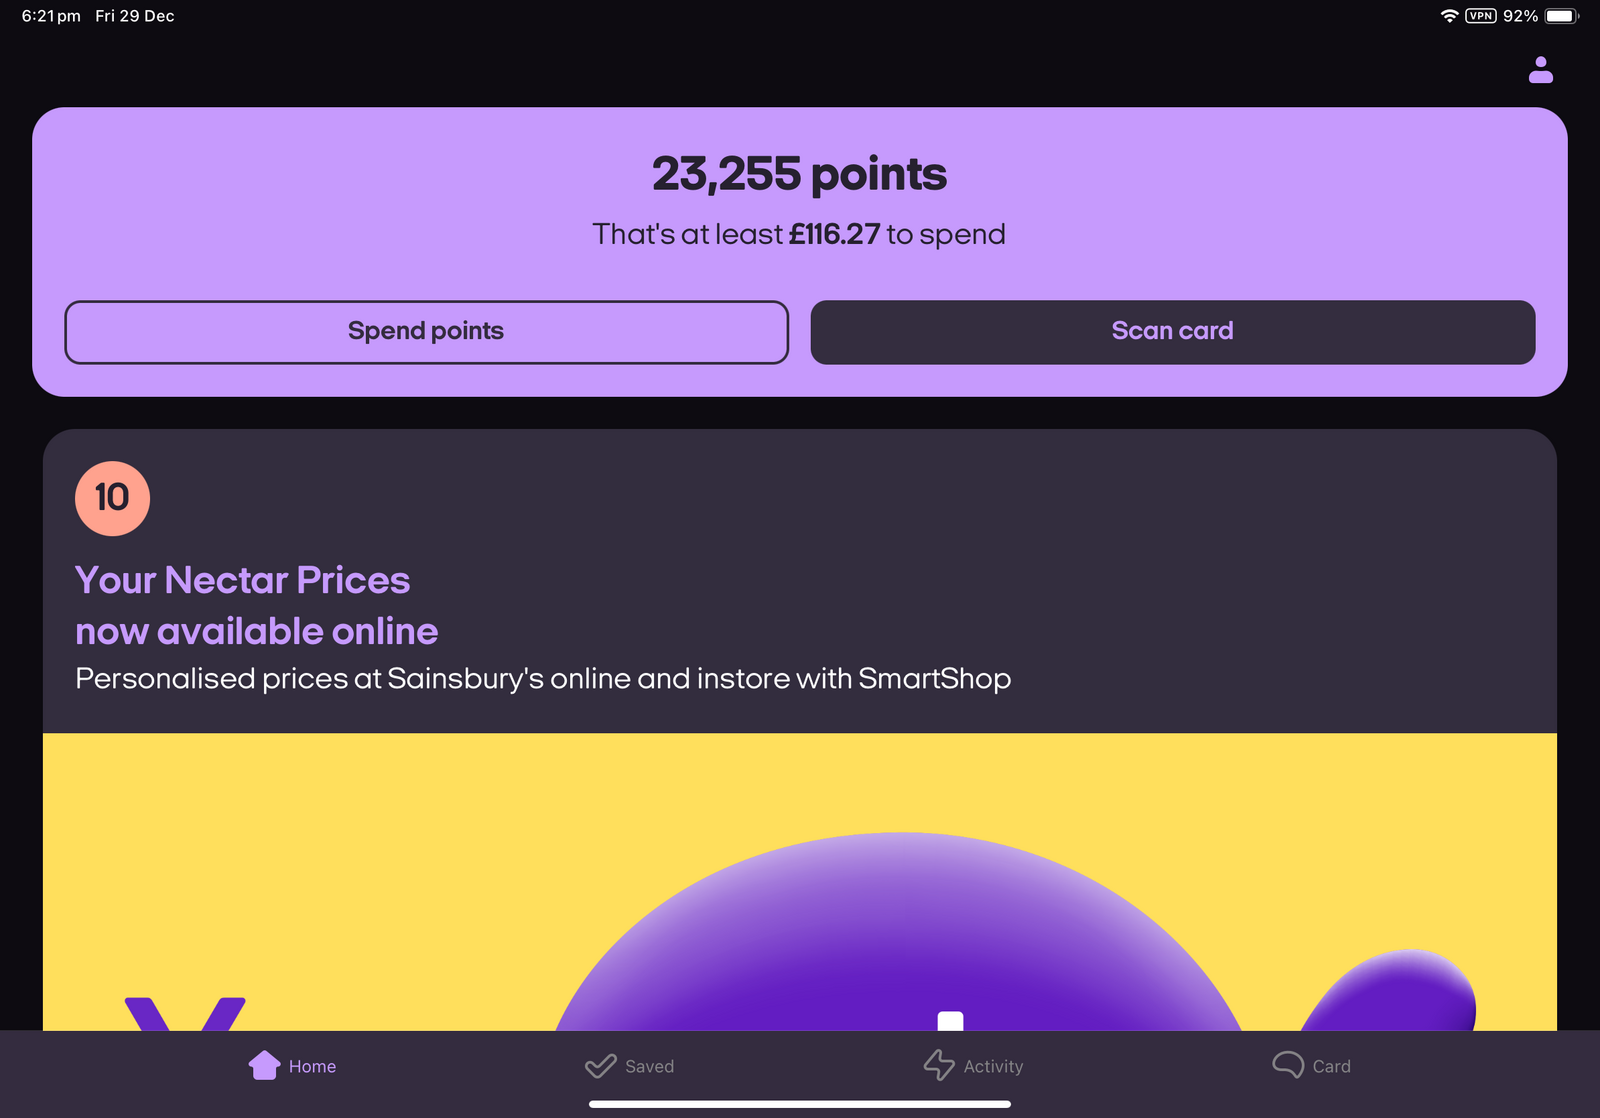Open the profile account icon
This screenshot has height=1118, width=1600.
tap(1540, 70)
